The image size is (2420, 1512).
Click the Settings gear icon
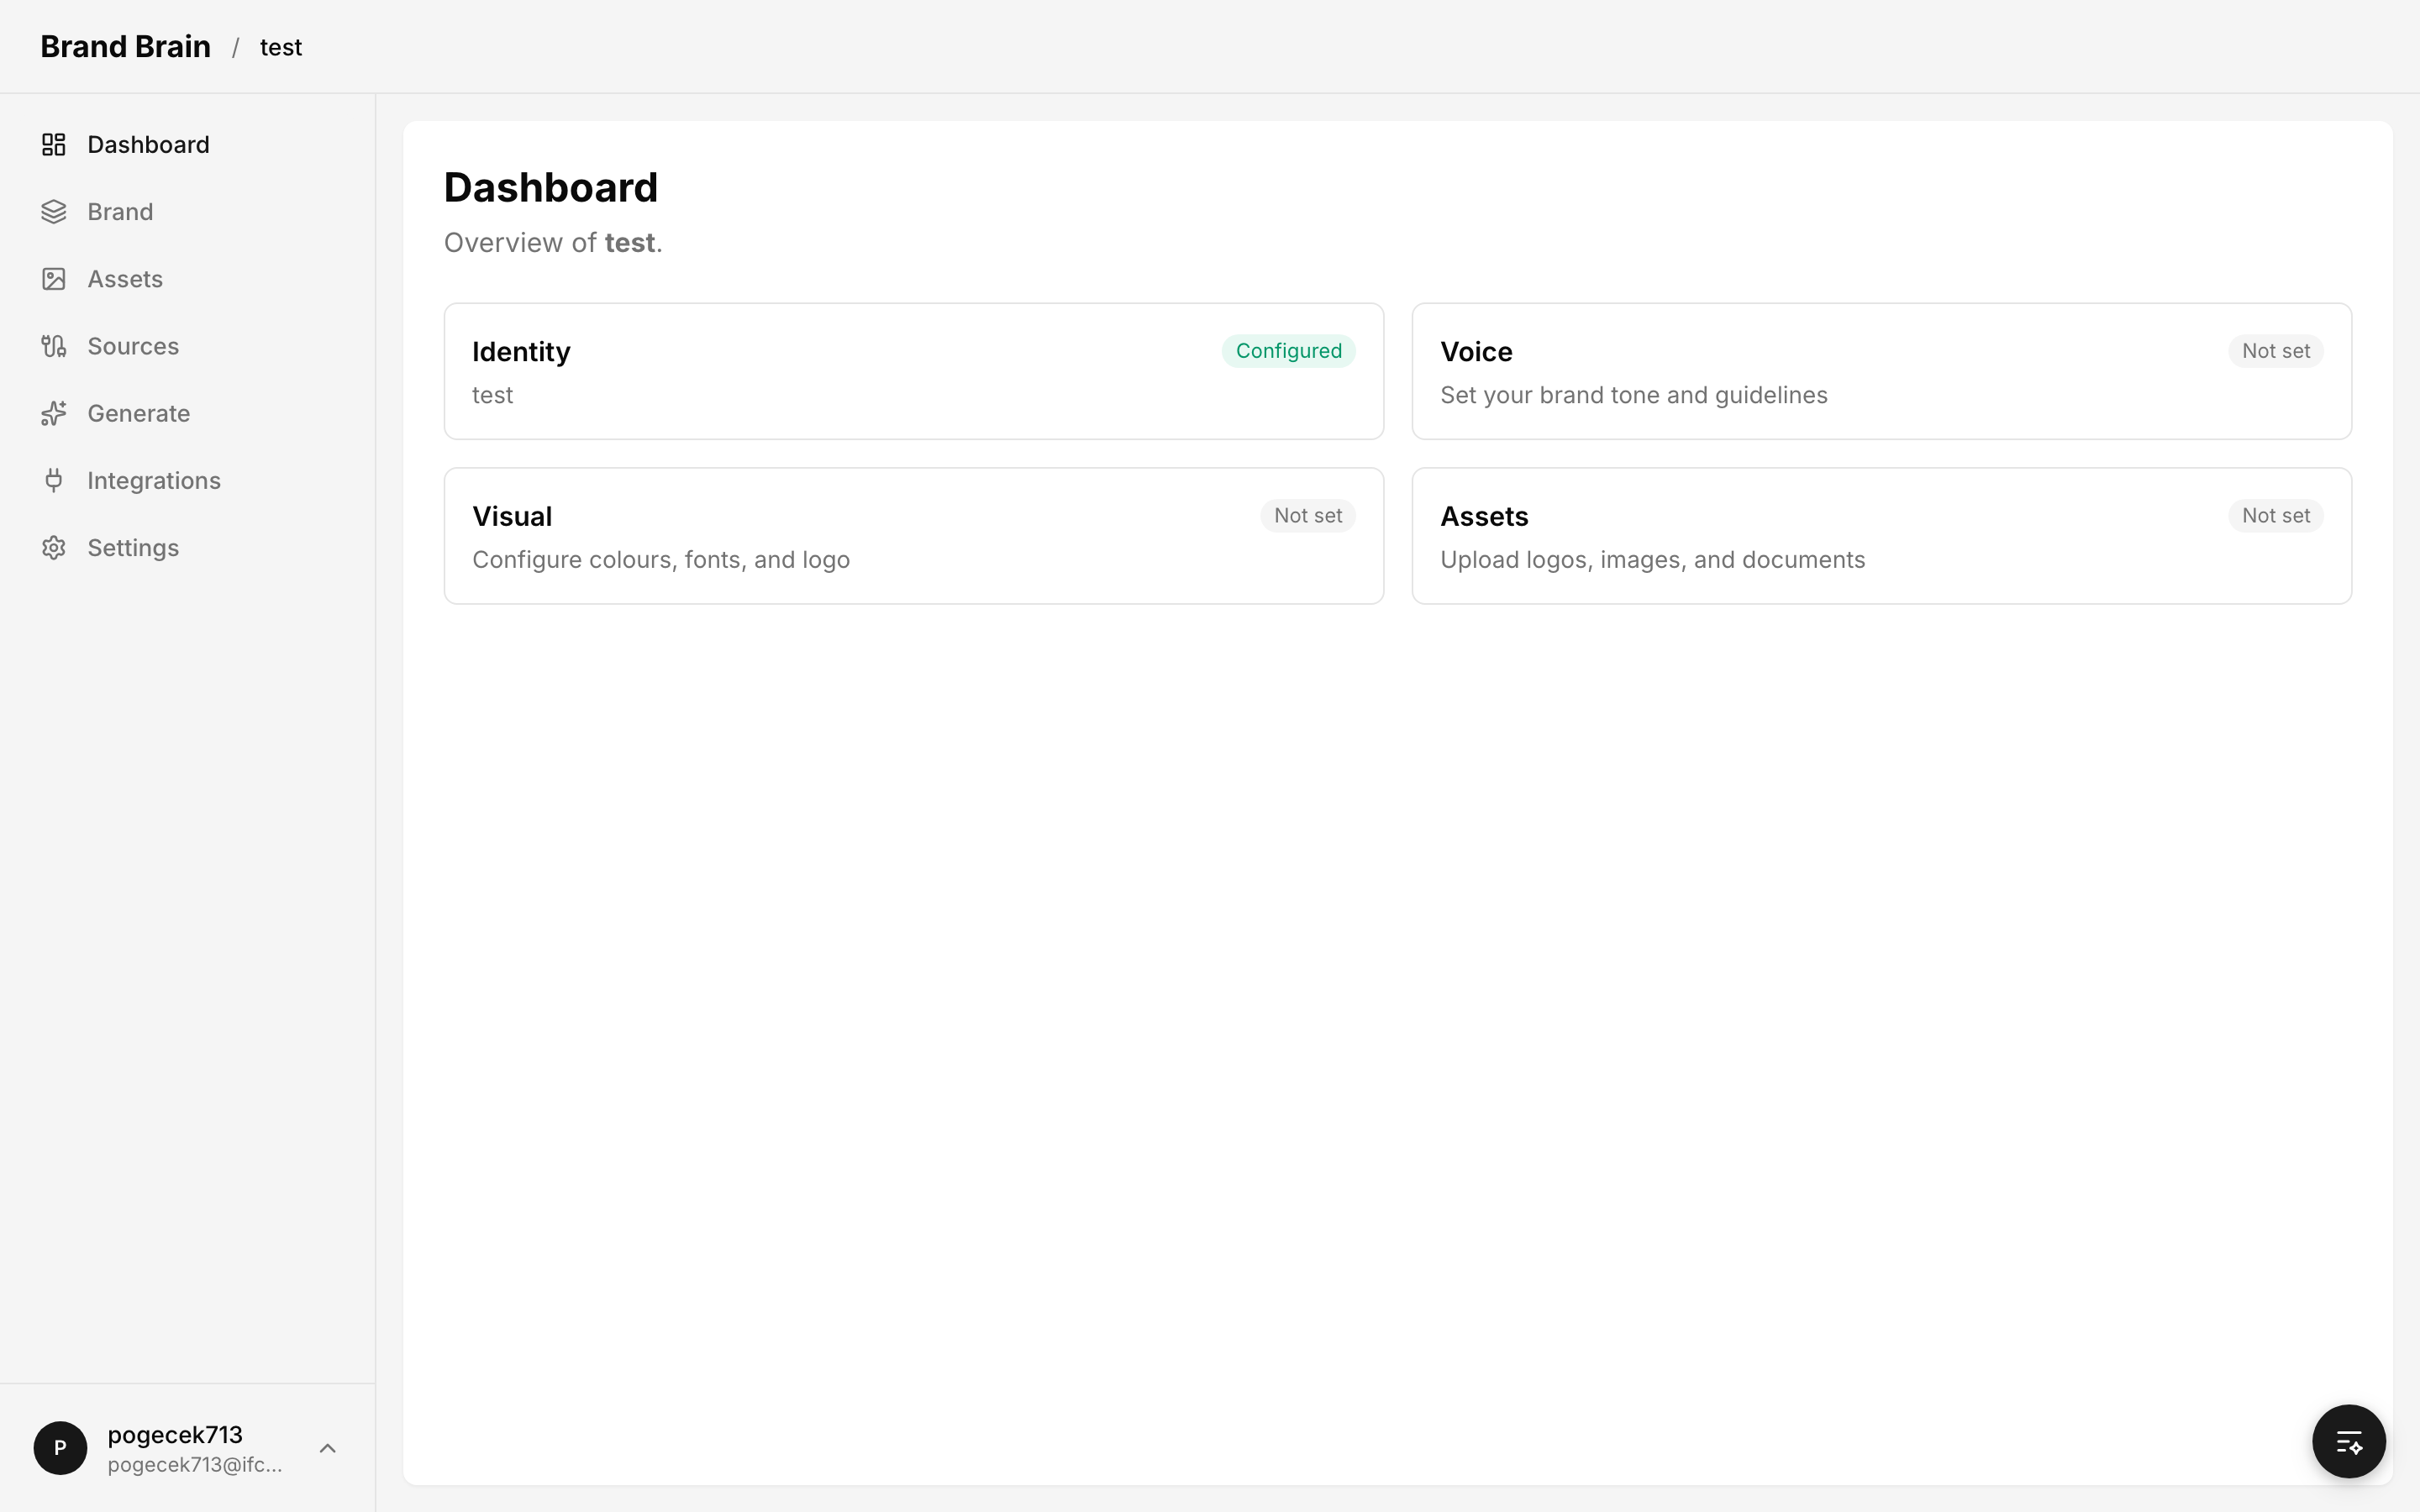tap(54, 548)
